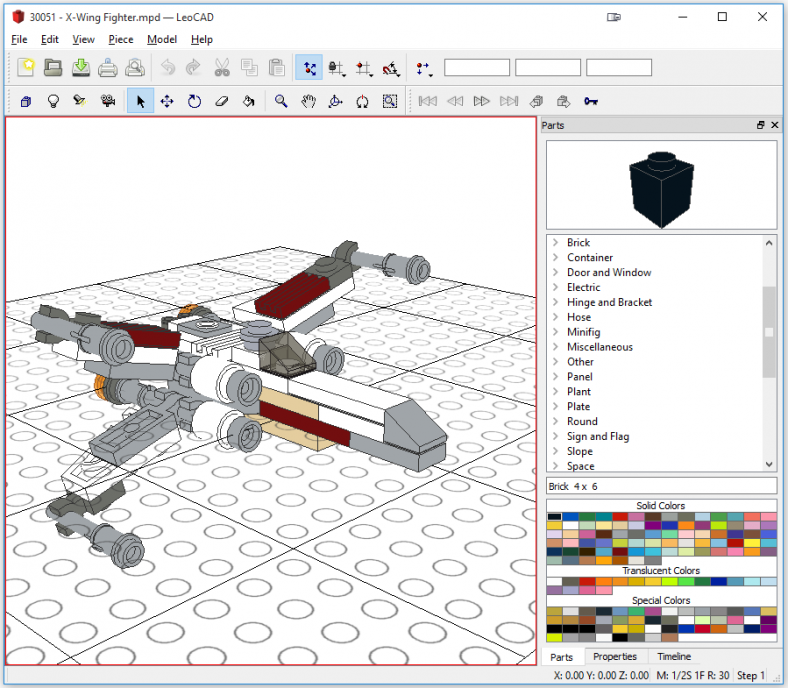Activate the Rotate piece tool
Viewport: 788px width, 688px height.
tap(194, 102)
